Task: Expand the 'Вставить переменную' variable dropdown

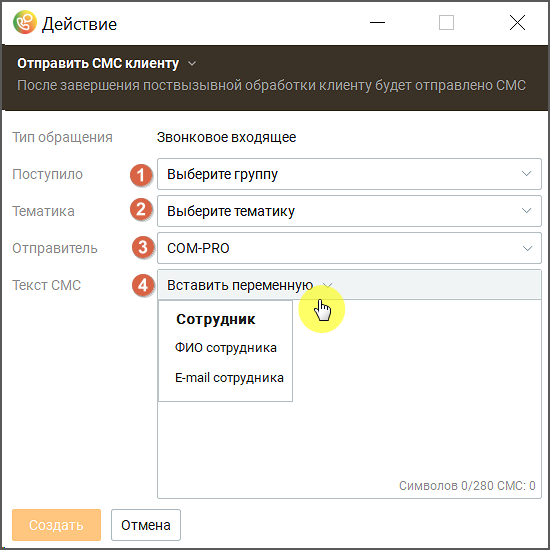Action: click(x=249, y=285)
